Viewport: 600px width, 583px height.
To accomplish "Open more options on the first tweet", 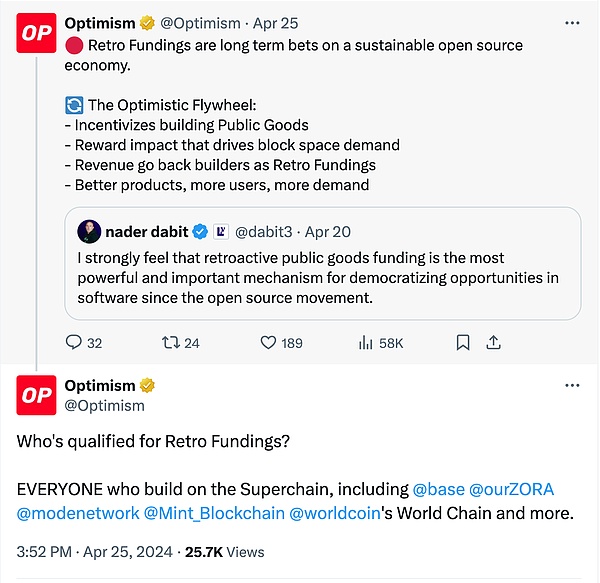I will coord(571,23).
